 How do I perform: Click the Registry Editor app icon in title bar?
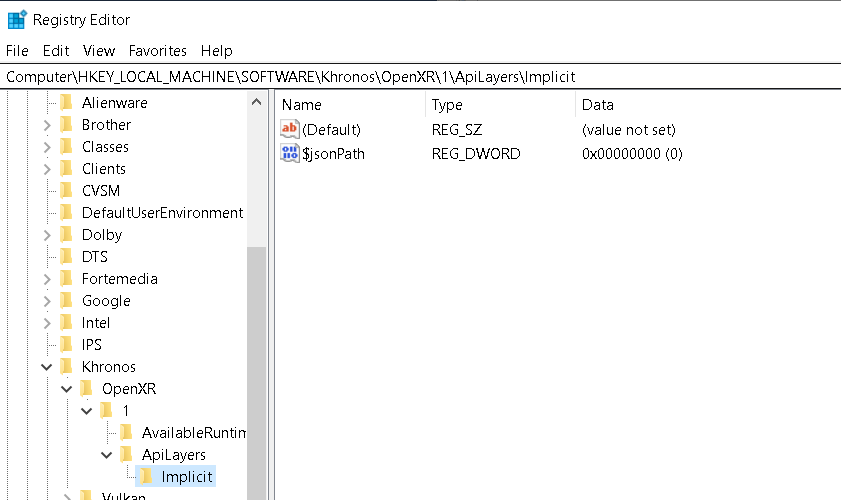tap(17, 19)
